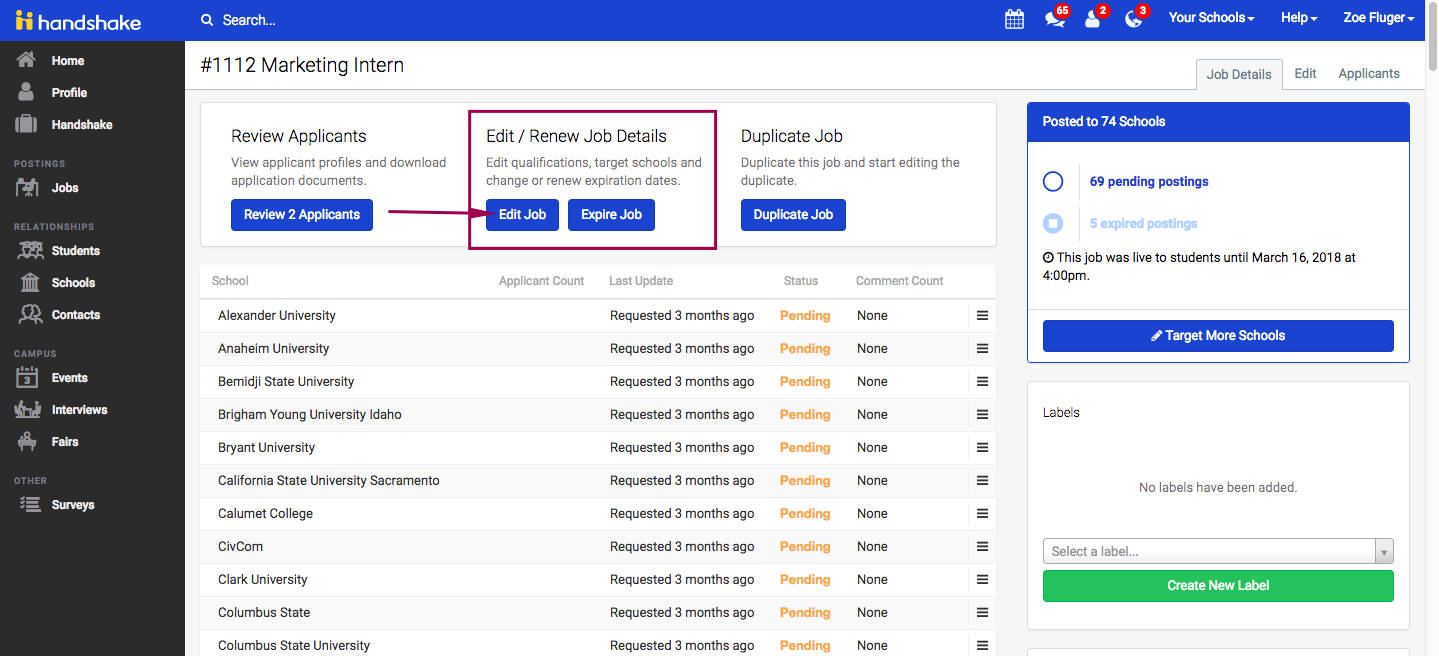Image resolution: width=1439 pixels, height=656 pixels.
Task: Click the Target More Schools button
Action: tap(1217, 336)
